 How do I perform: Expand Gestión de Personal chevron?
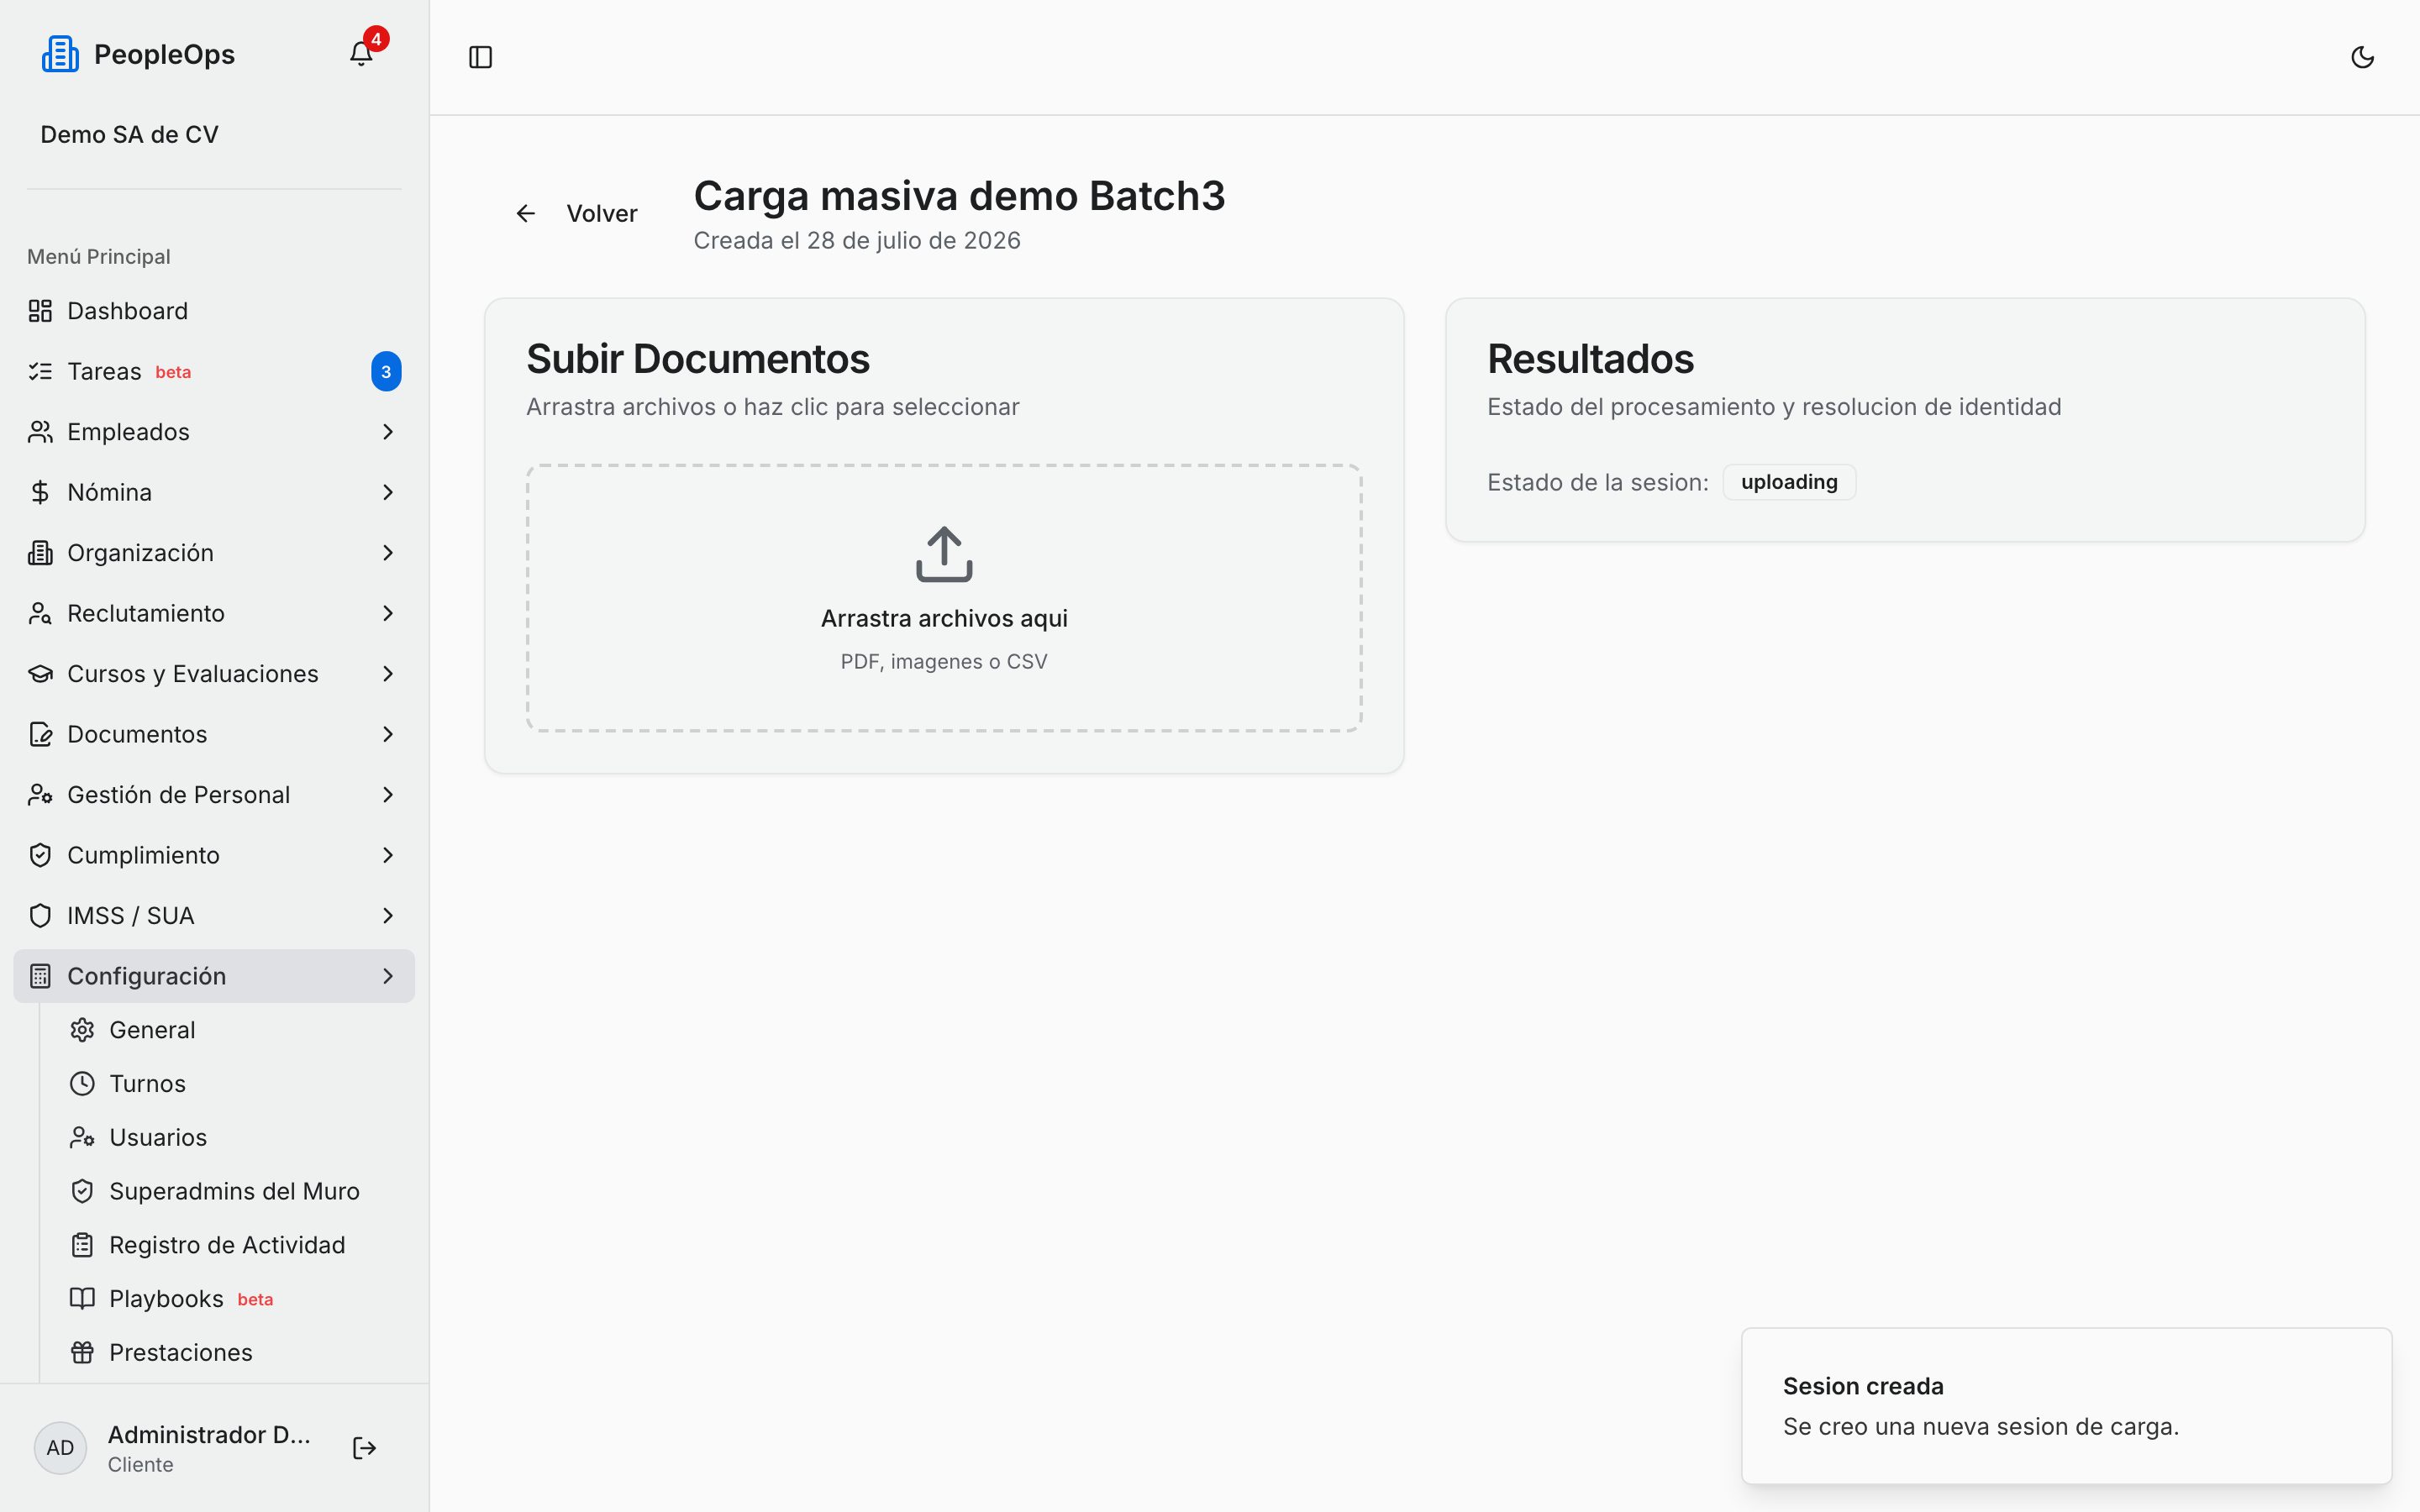(x=388, y=795)
